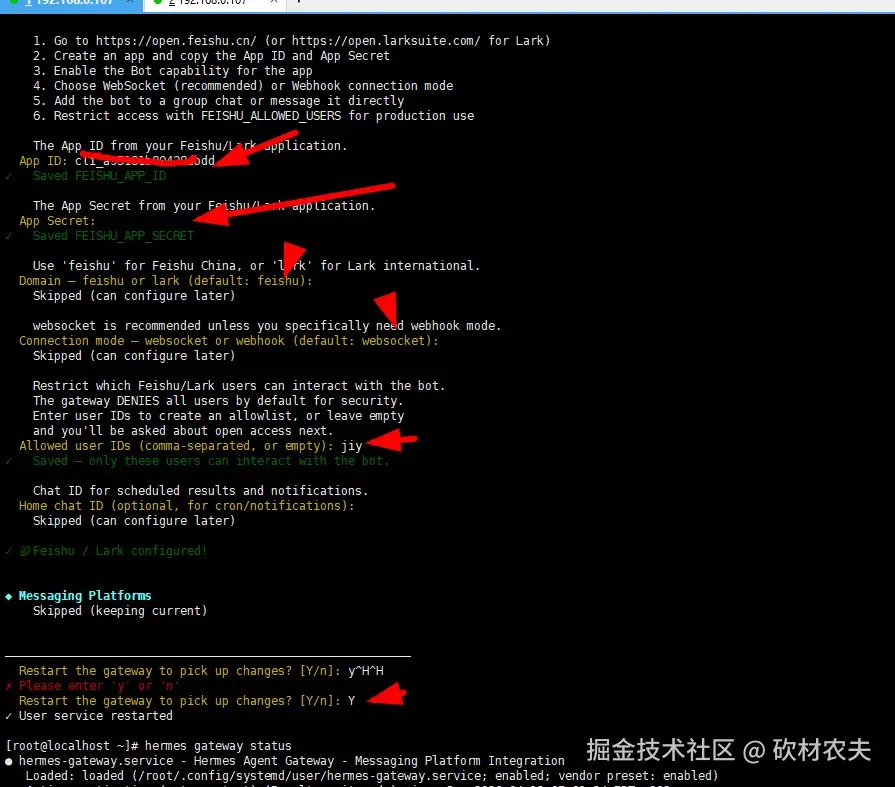Click 'Skipped (can configure later)' under Connection mode
The image size is (895, 787).
(134, 356)
